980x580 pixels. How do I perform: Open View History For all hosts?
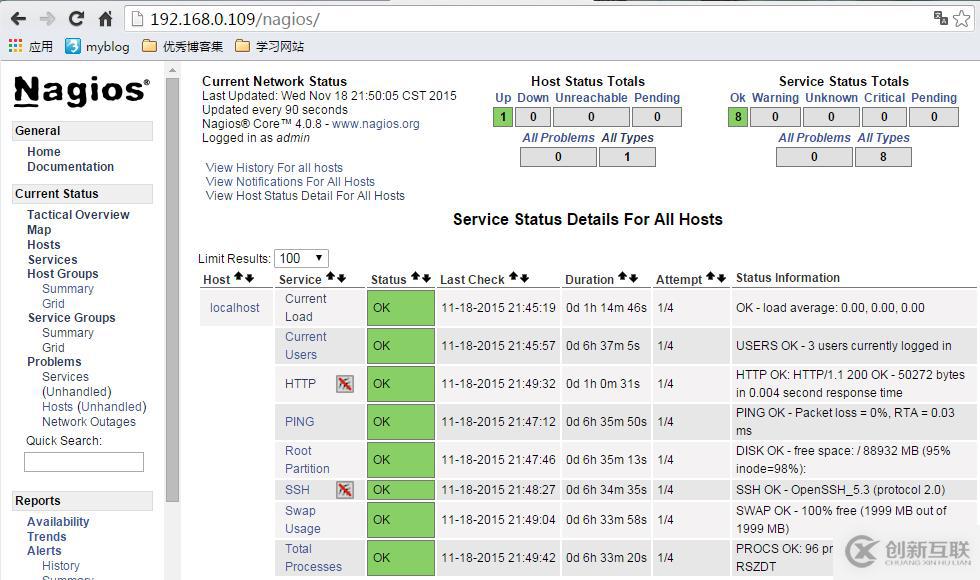pyautogui.click(x=274, y=168)
